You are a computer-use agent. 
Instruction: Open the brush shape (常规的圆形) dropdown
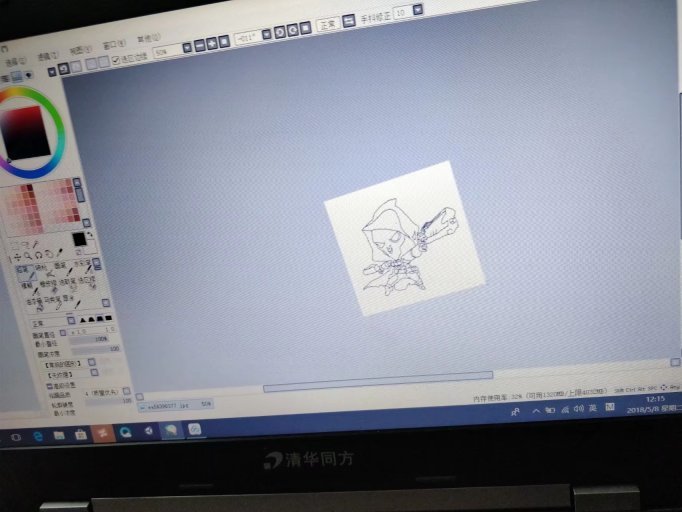92,362
